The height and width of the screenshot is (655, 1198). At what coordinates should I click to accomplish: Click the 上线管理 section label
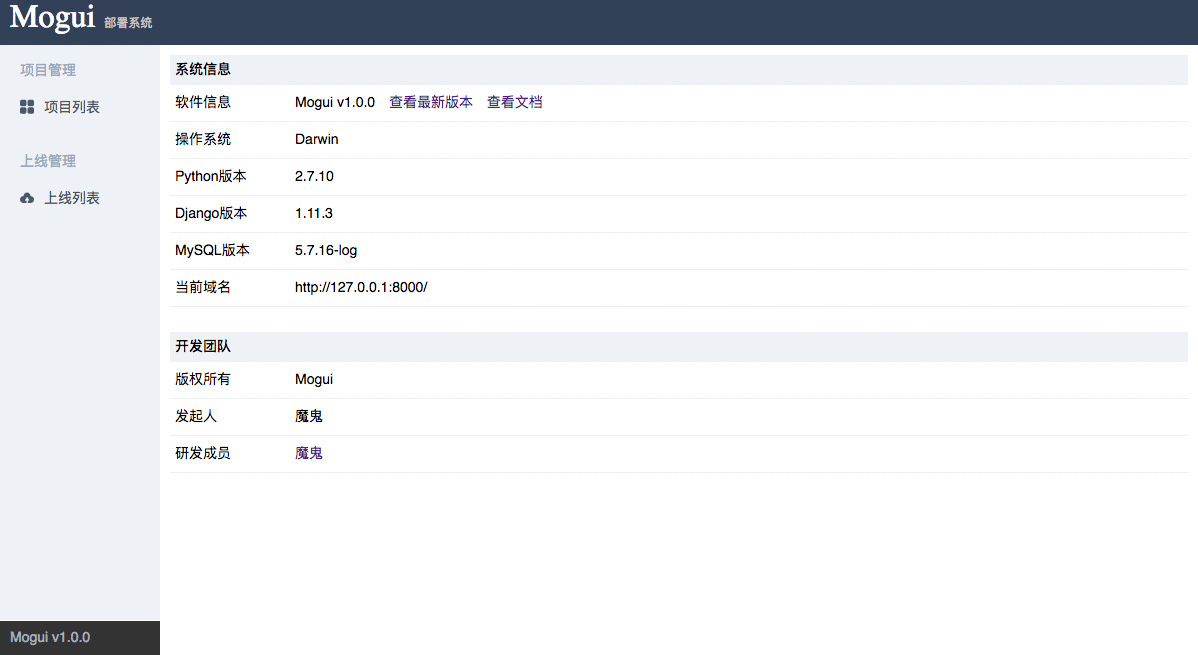[x=47, y=160]
